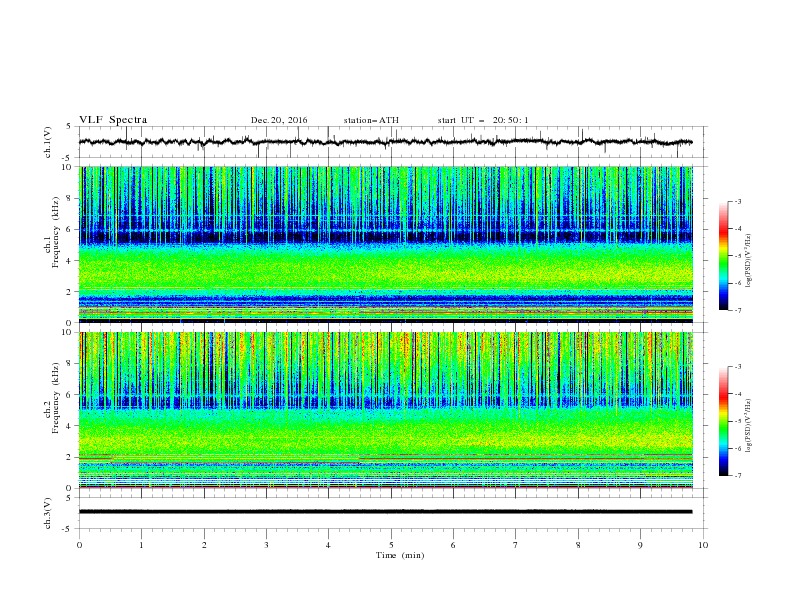
Task: Click the "VLF Spectra" plot title
Action: [113, 120]
